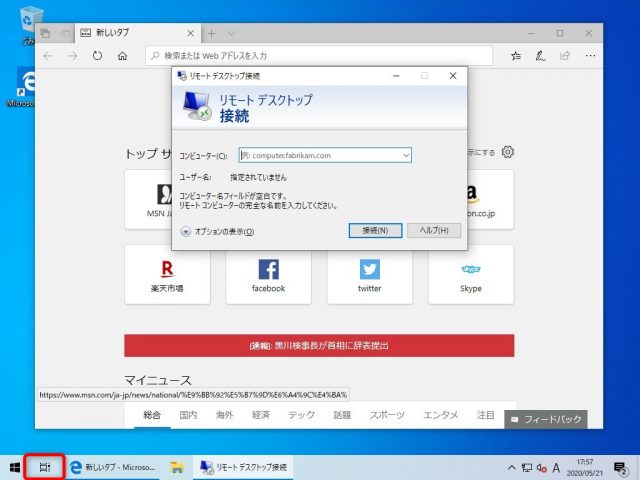Select the 国内 news tab
Screen dimensions: 640x480
click(188, 415)
